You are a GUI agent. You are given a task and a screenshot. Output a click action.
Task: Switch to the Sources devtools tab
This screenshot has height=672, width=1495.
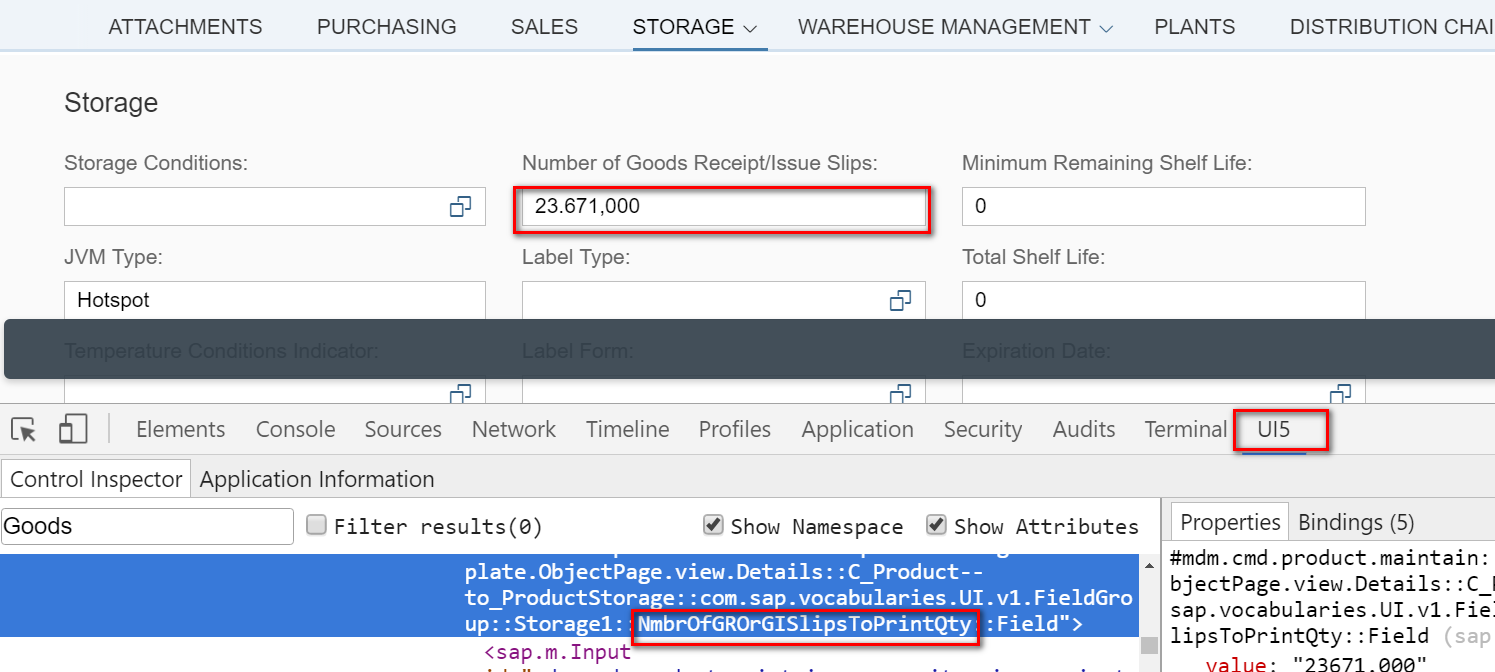tap(403, 429)
